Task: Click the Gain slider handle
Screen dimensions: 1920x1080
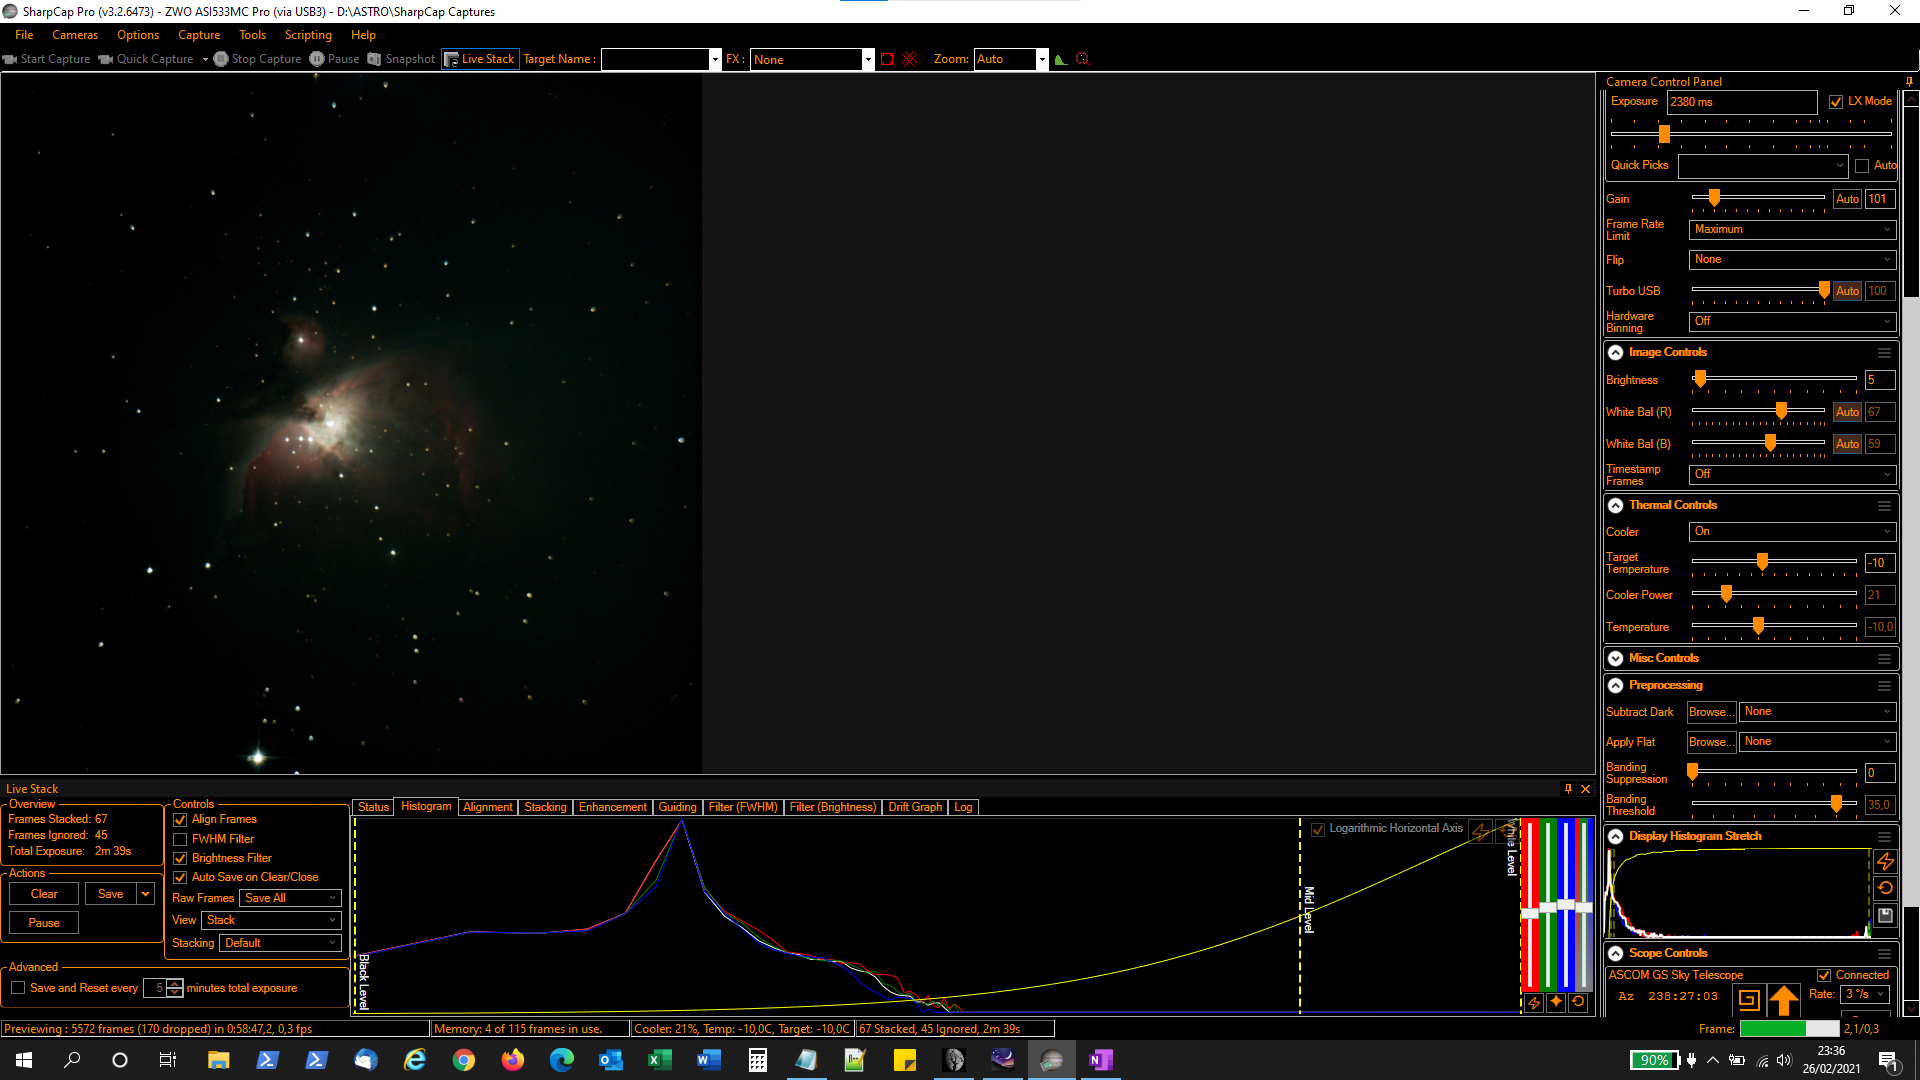Action: point(1714,198)
